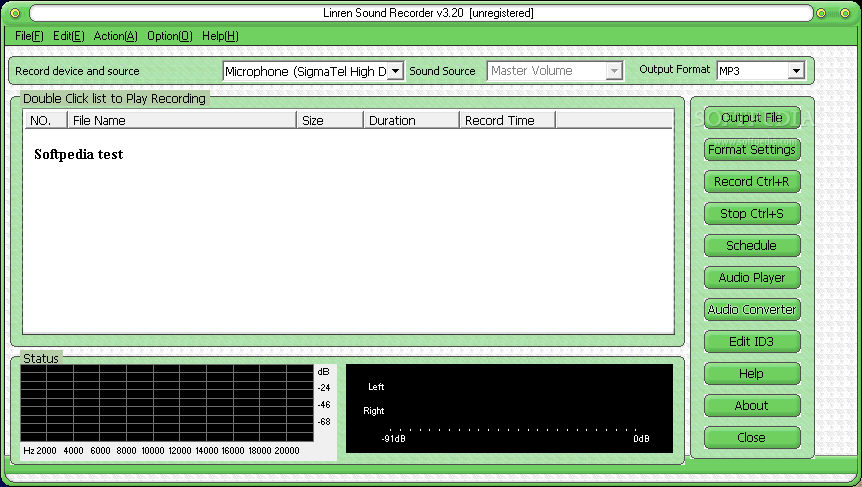This screenshot has height=487, width=862.
Task: Open Format Settings
Action: pyautogui.click(x=752, y=150)
